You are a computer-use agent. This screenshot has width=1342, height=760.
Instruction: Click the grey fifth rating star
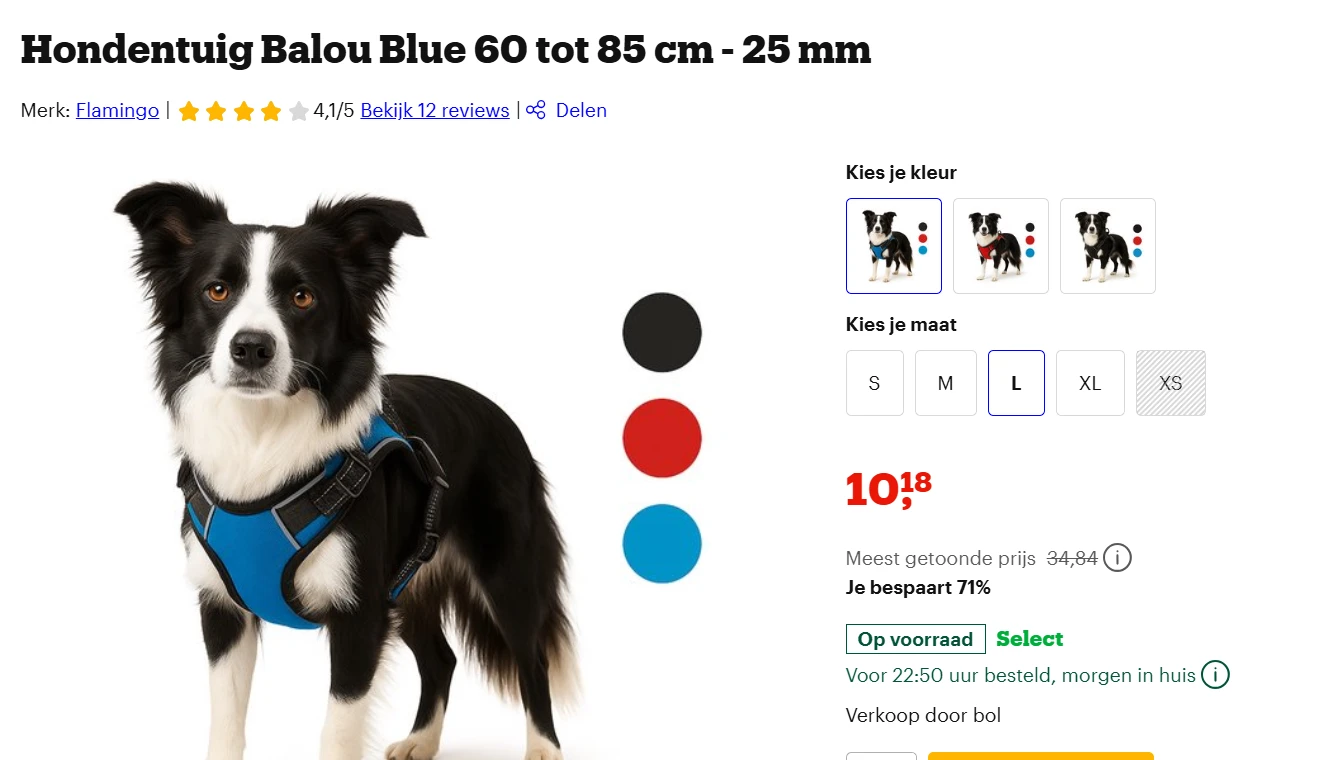point(298,111)
